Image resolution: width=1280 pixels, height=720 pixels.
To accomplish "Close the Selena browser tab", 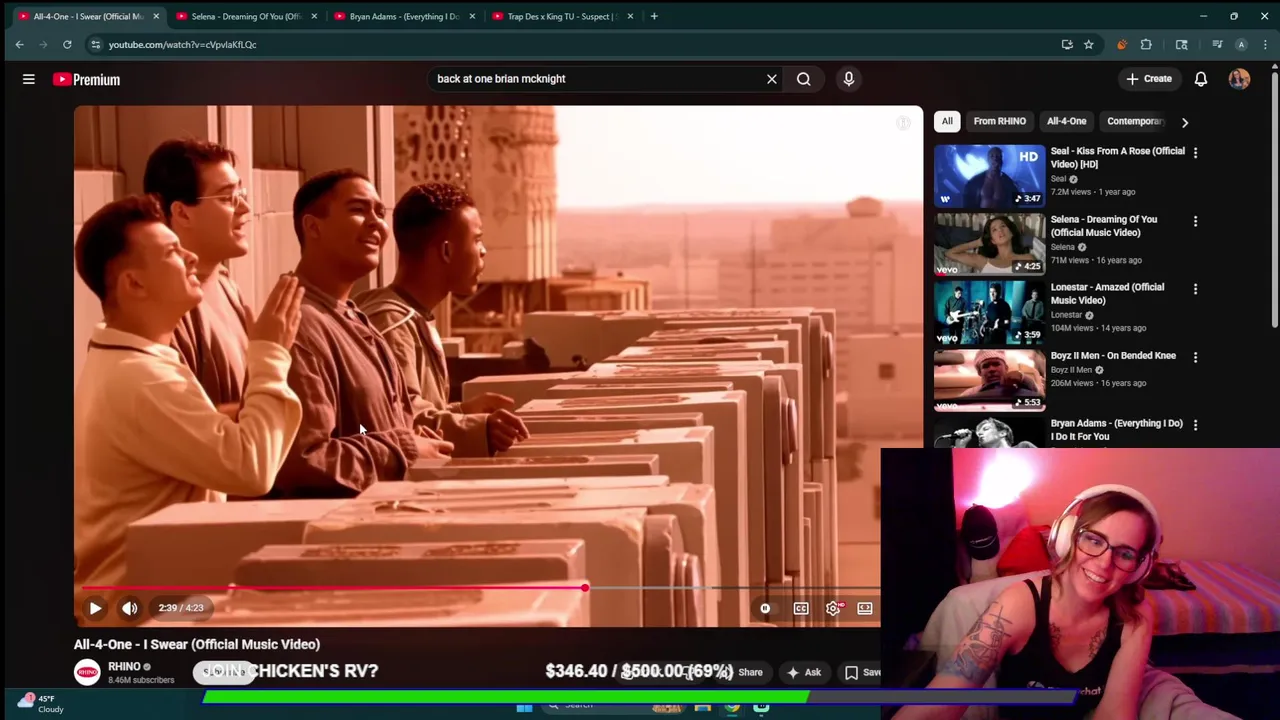I will pyautogui.click(x=314, y=16).
